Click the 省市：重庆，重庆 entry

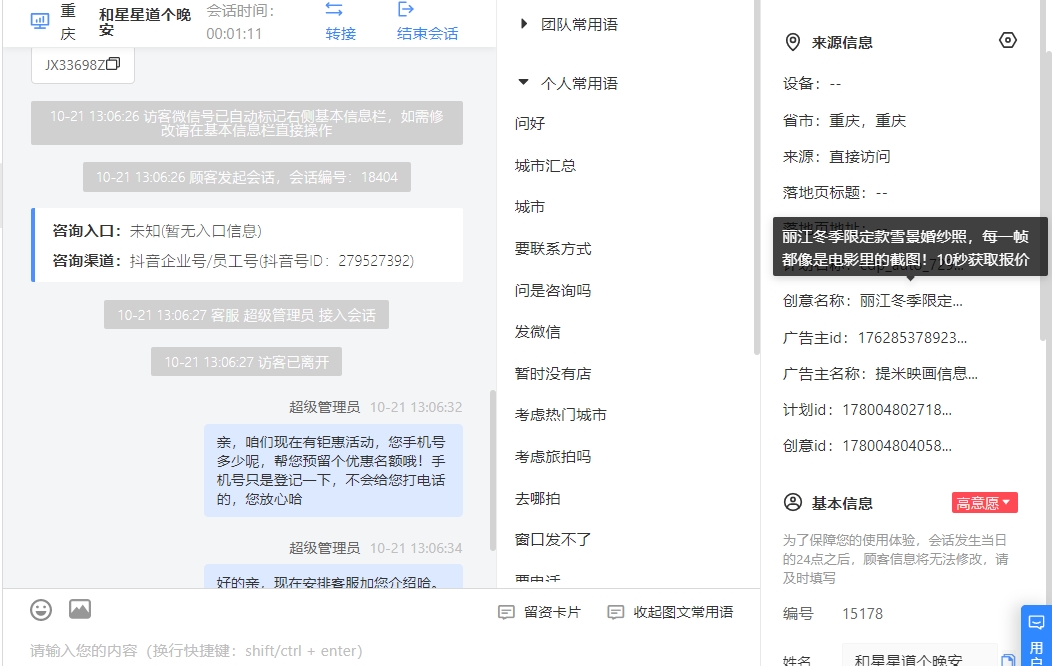(x=844, y=121)
